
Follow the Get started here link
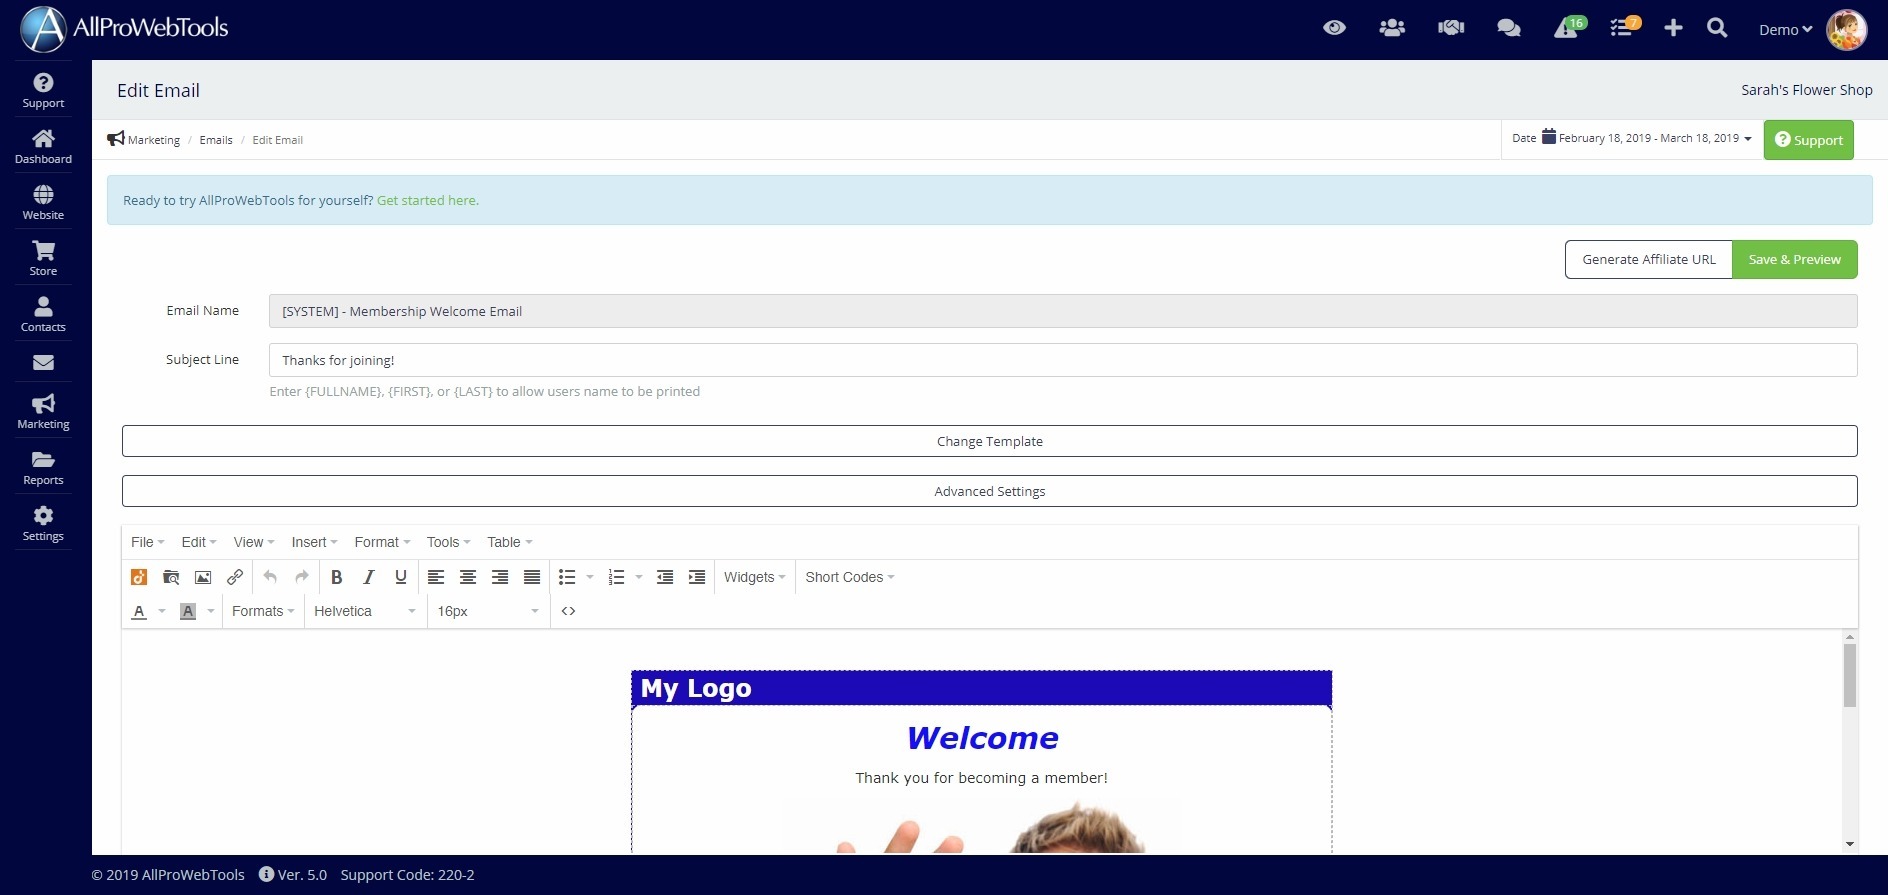pos(427,200)
